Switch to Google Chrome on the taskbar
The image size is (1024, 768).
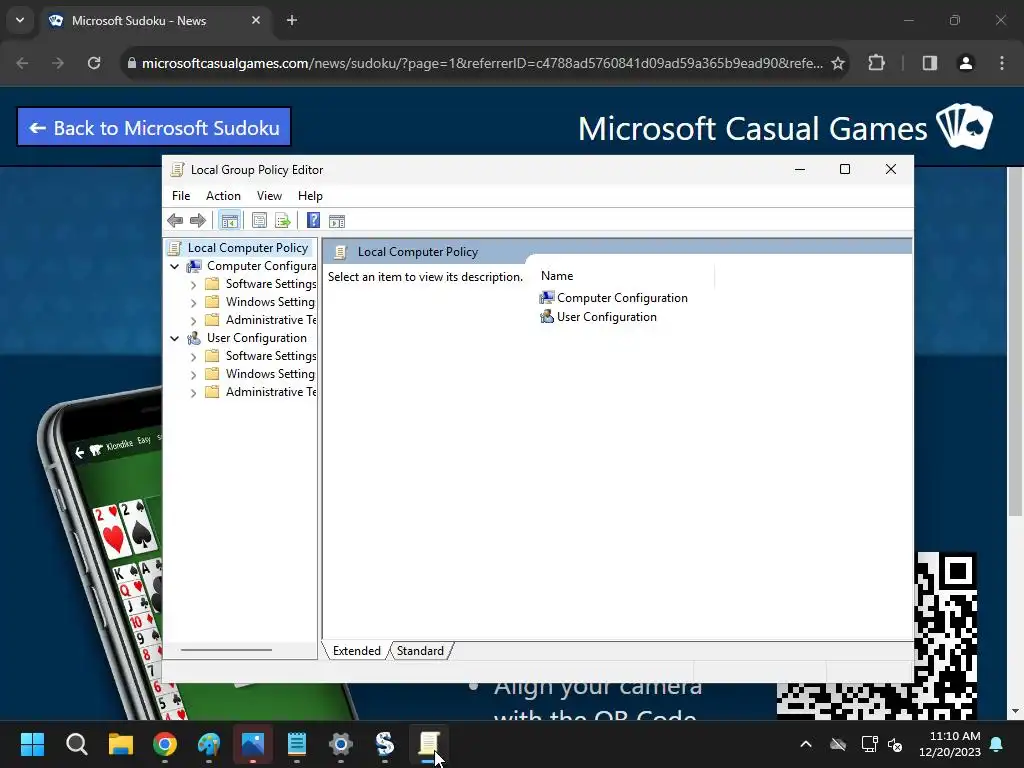(x=165, y=744)
